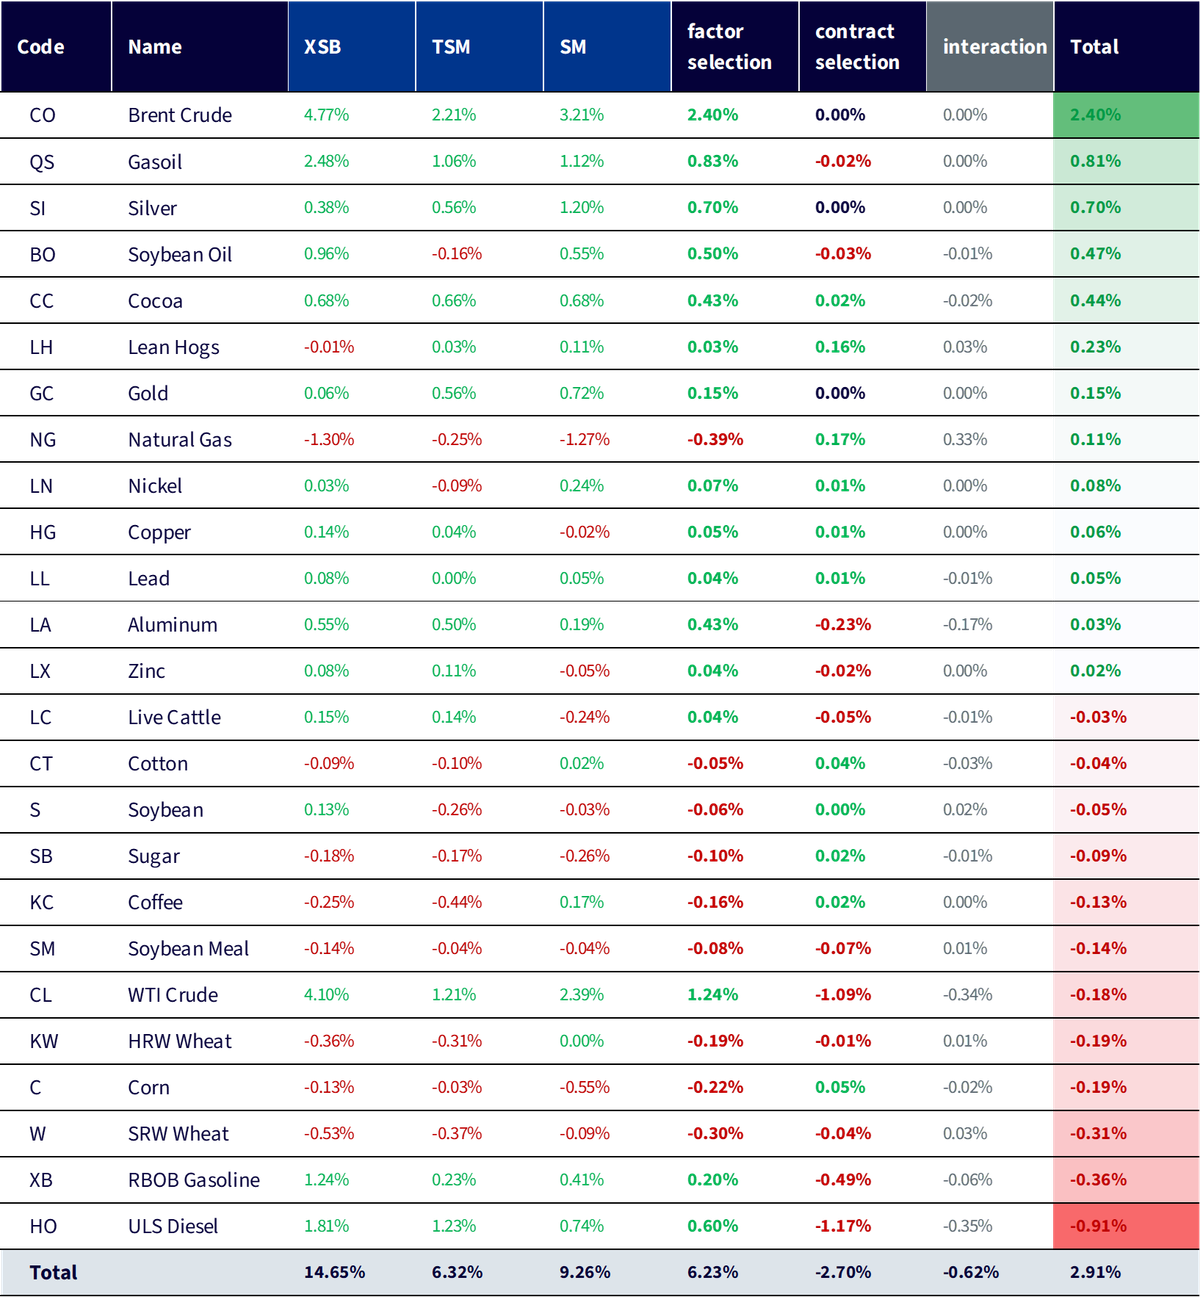Click Live Cattle's SM value -0.24%

[585, 717]
